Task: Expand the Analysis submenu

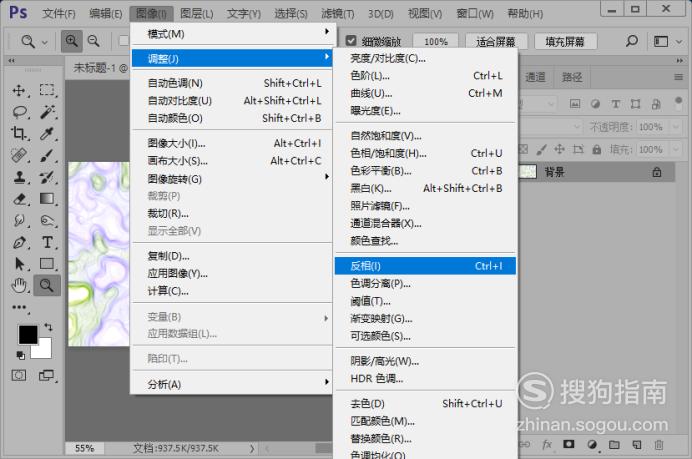Action: pyautogui.click(x=232, y=384)
